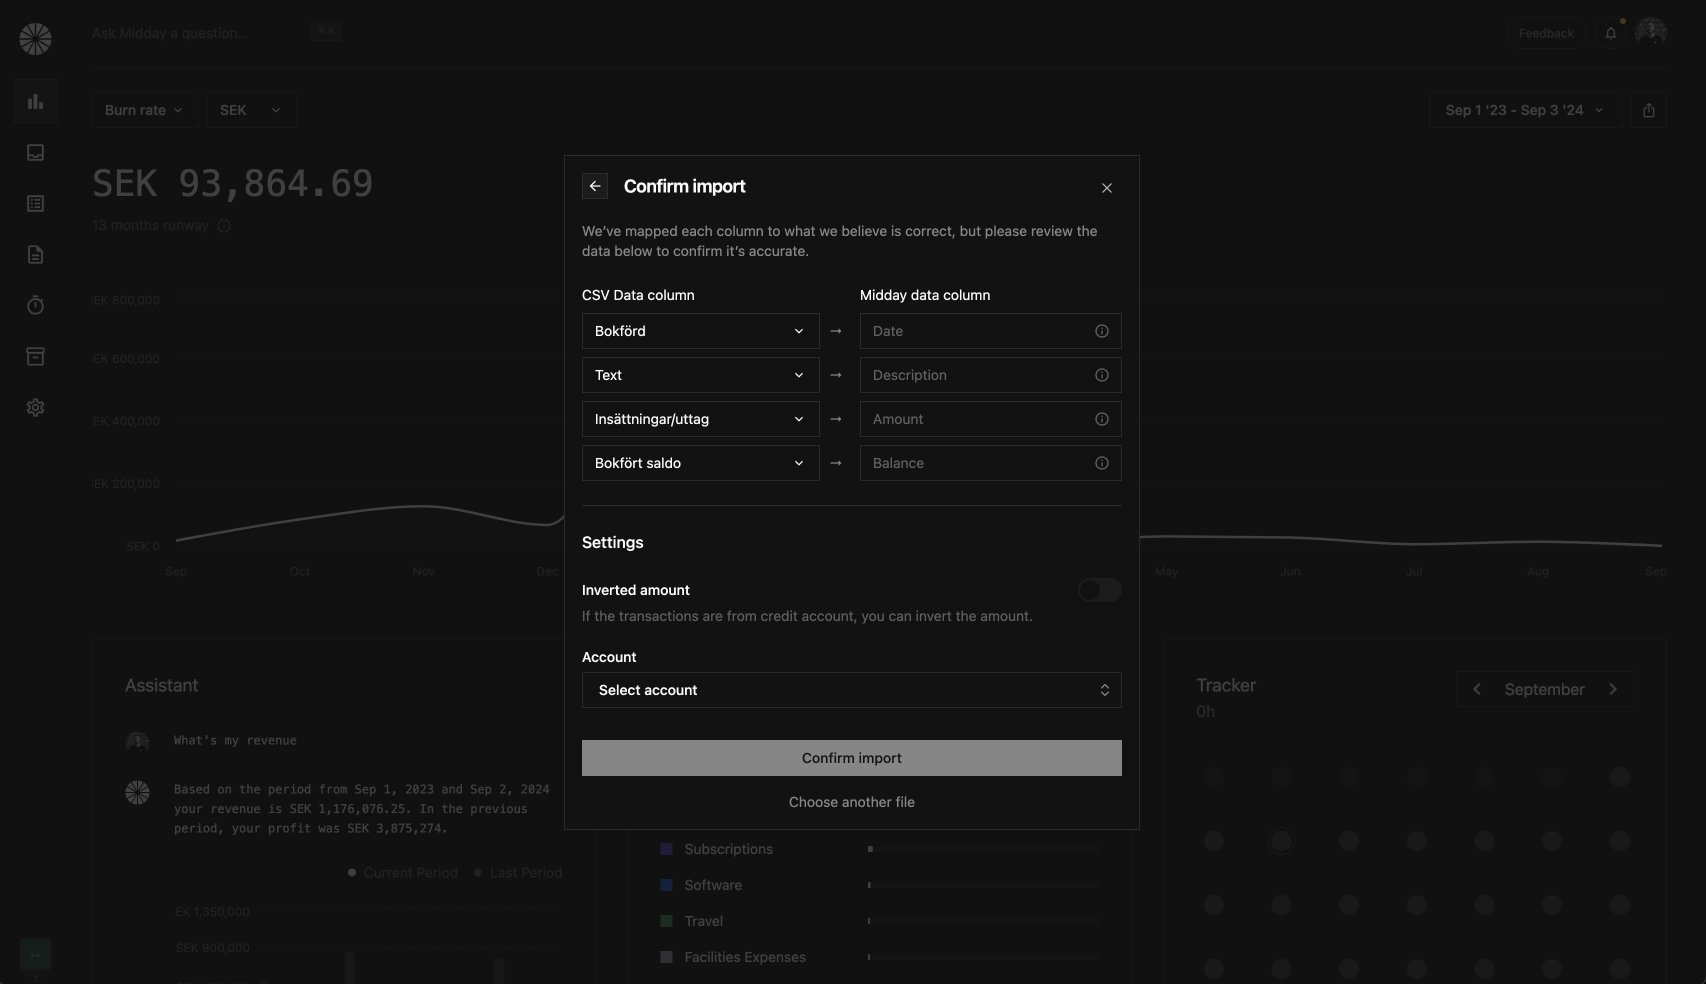Open the notifications bell
Viewport: 1706px width, 984px height.
pyautogui.click(x=1610, y=33)
